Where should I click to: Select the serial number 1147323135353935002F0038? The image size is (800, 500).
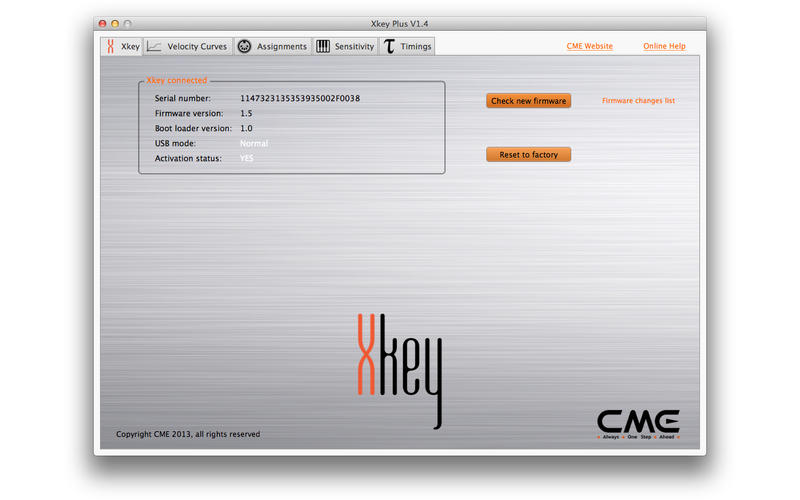click(300, 98)
